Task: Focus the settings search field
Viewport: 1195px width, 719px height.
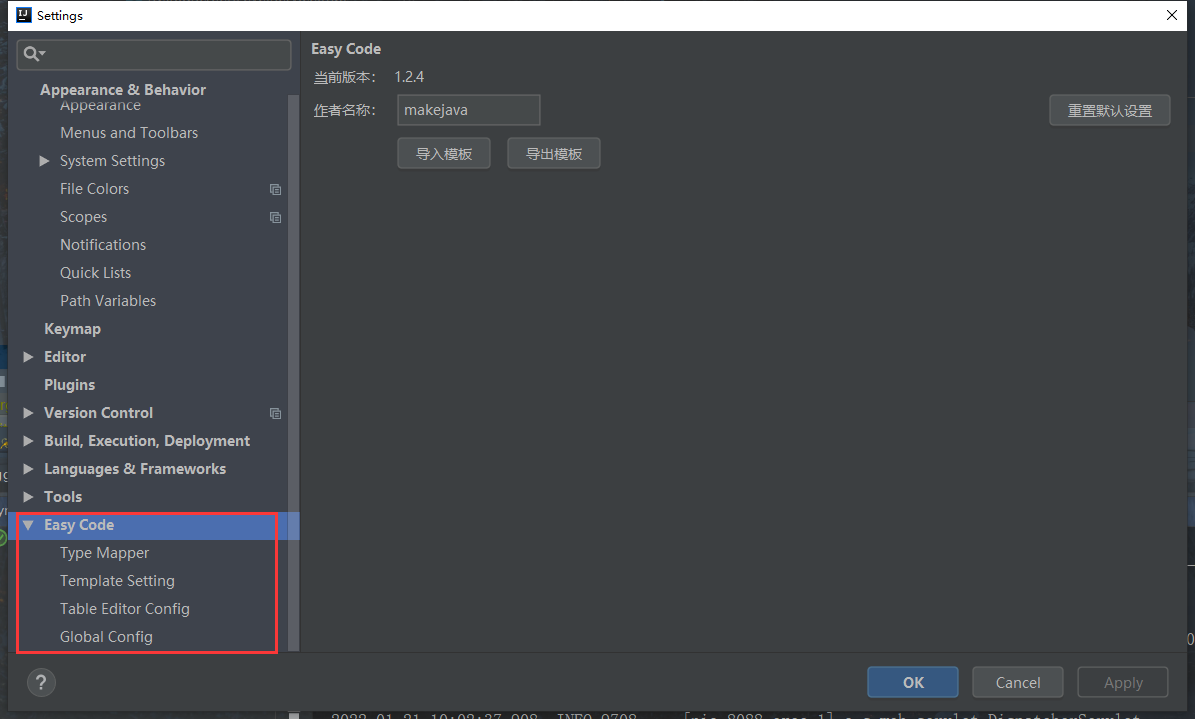Action: click(154, 55)
